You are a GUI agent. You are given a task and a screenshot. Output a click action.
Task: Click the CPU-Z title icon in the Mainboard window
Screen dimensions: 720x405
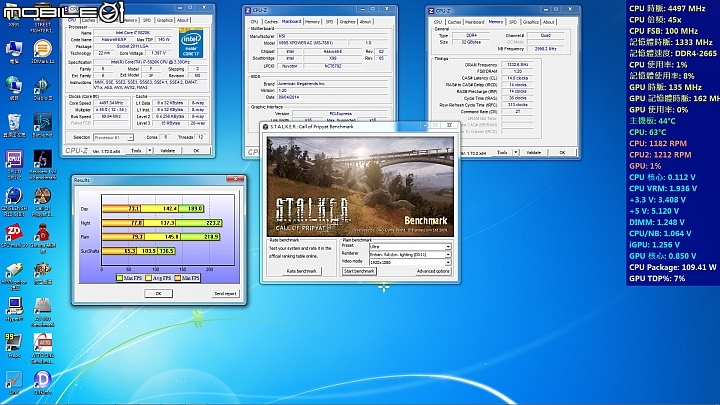tap(248, 10)
